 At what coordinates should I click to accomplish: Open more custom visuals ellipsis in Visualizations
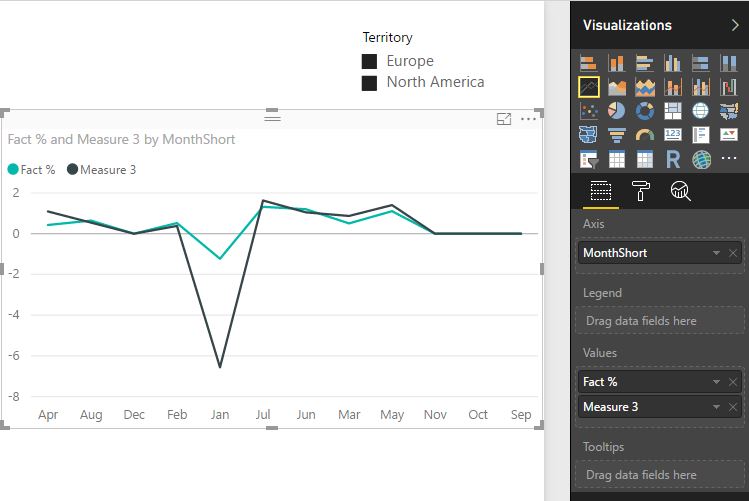pyautogui.click(x=728, y=158)
